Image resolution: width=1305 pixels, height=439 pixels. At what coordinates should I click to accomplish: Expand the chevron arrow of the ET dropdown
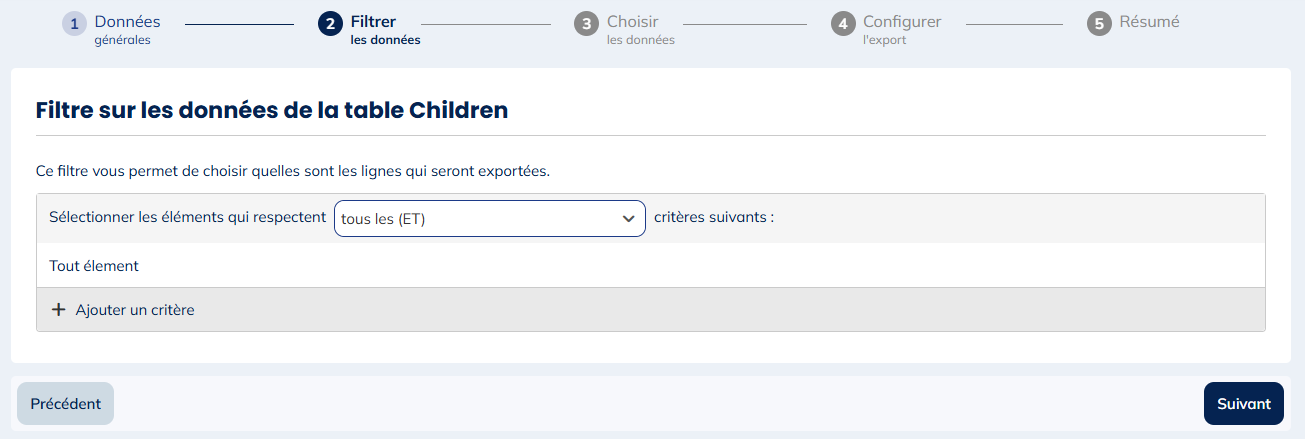click(x=628, y=219)
